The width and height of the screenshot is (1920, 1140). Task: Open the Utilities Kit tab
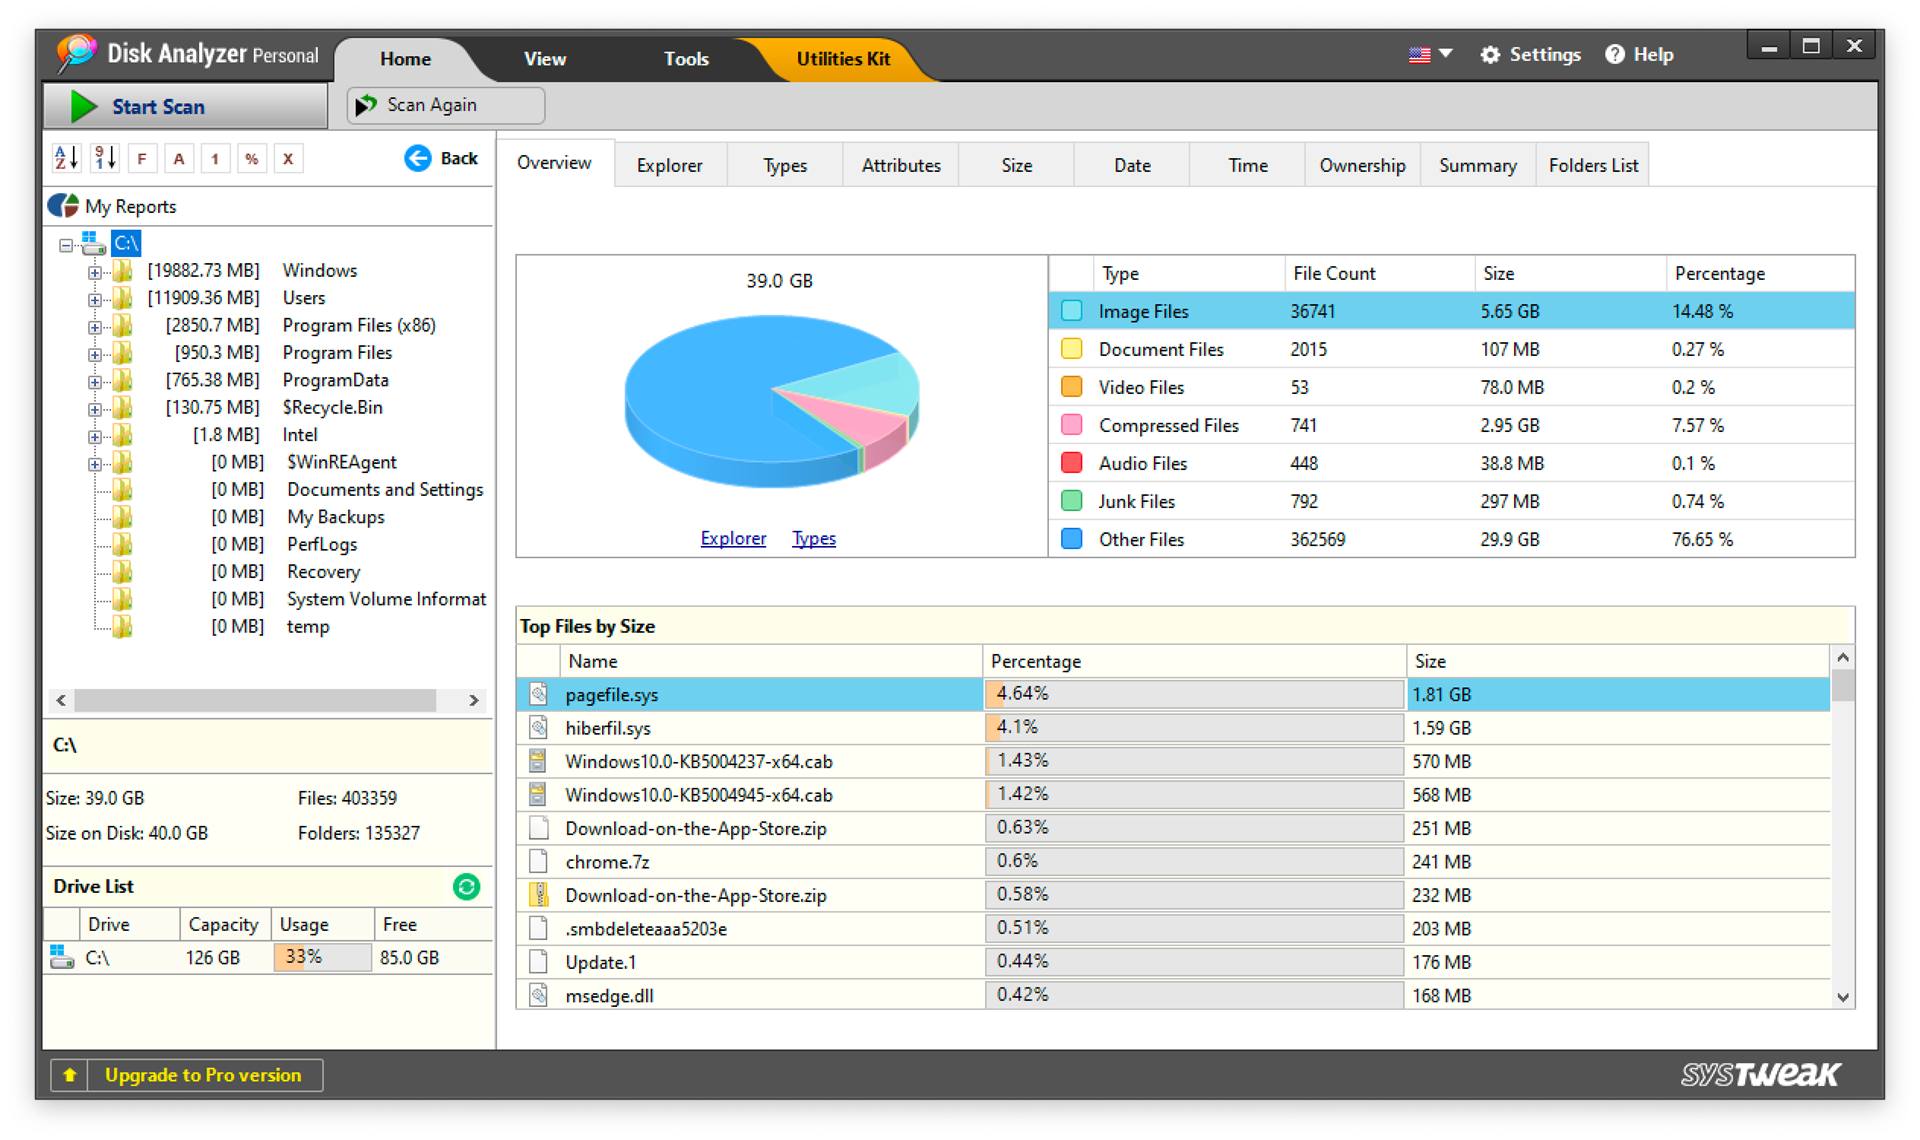(843, 59)
